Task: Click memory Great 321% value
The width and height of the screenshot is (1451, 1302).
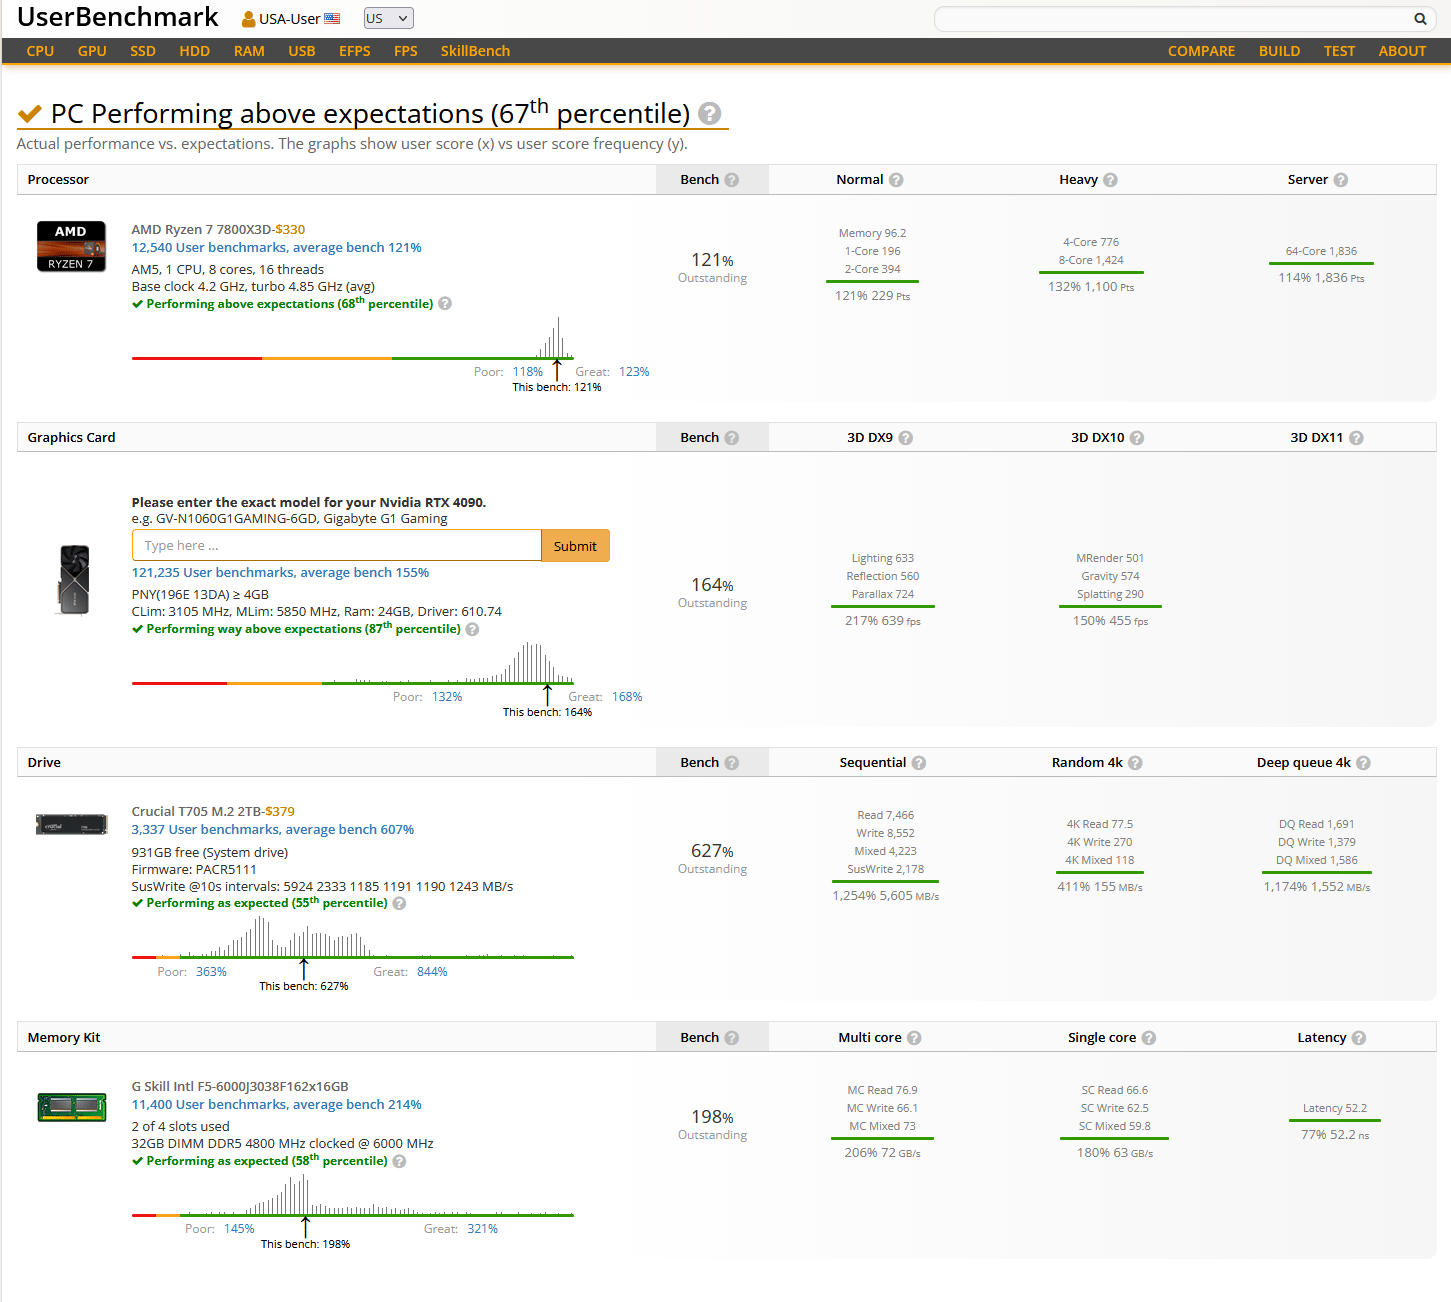Action: tap(482, 1229)
